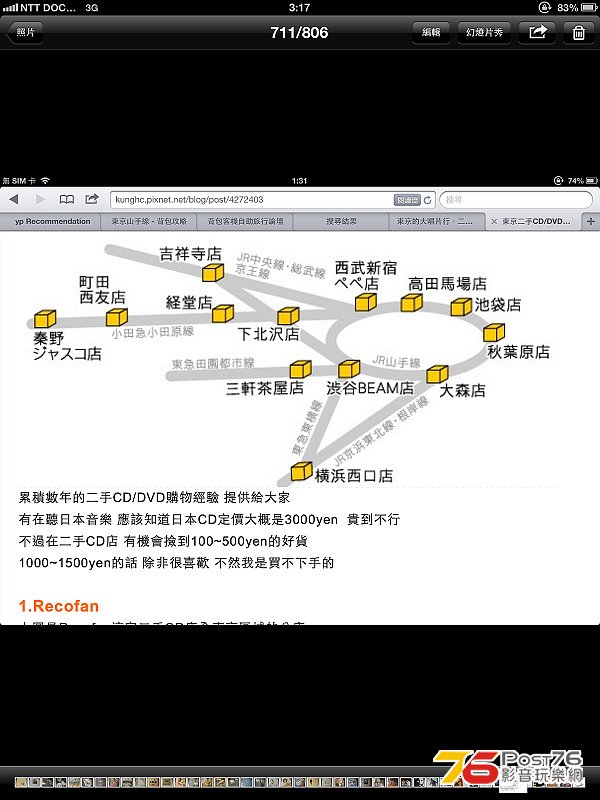The image size is (600, 800).
Task: Click the 横浜西口店 cube marker
Action: (302, 471)
